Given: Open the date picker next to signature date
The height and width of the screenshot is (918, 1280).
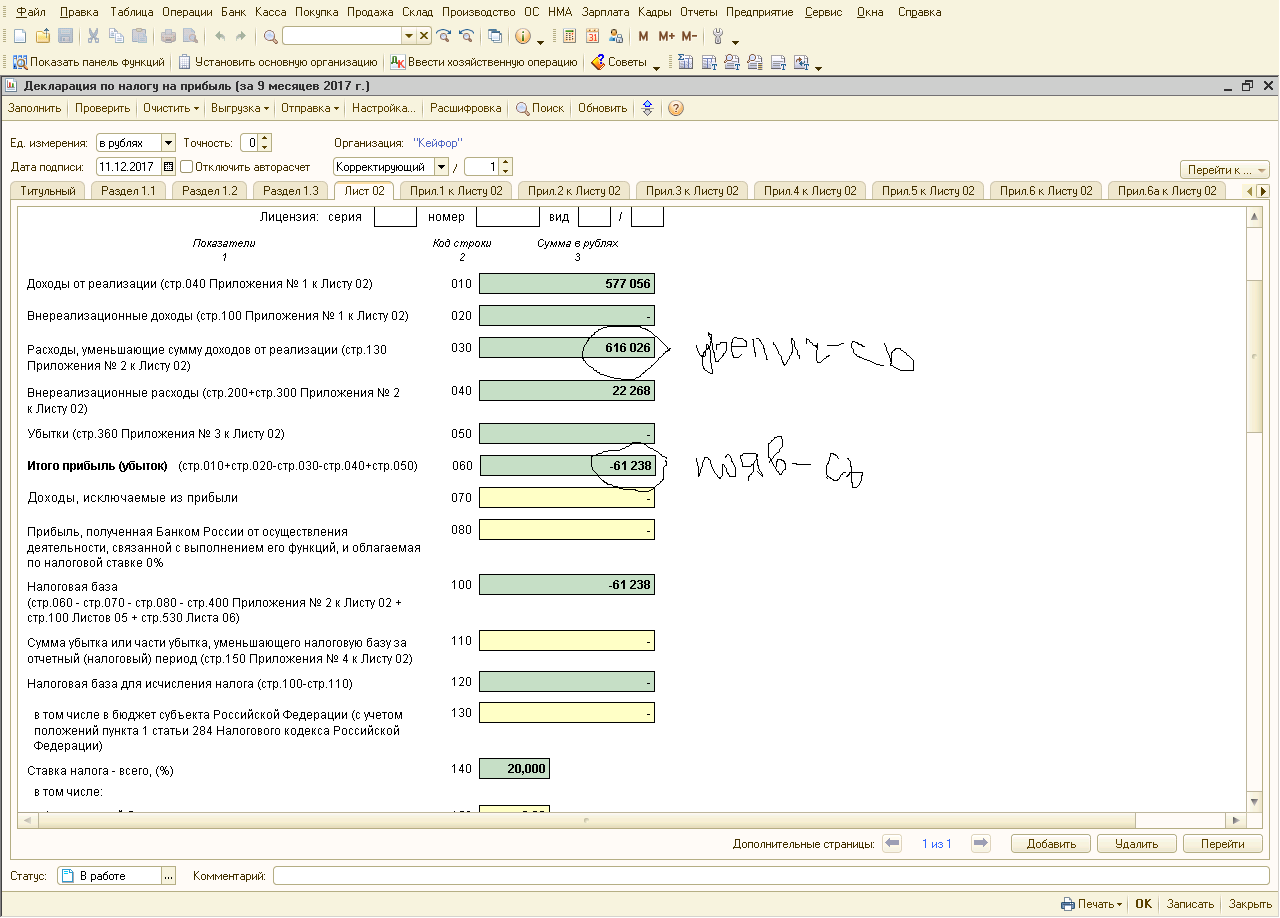Looking at the screenshot, I should (x=168, y=167).
